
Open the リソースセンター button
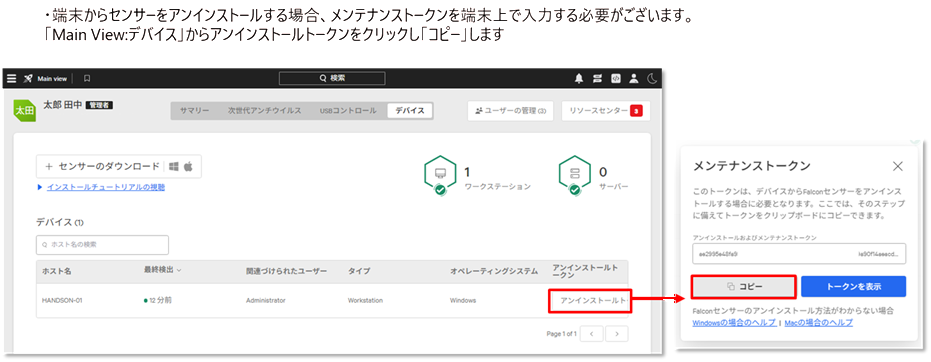point(606,111)
